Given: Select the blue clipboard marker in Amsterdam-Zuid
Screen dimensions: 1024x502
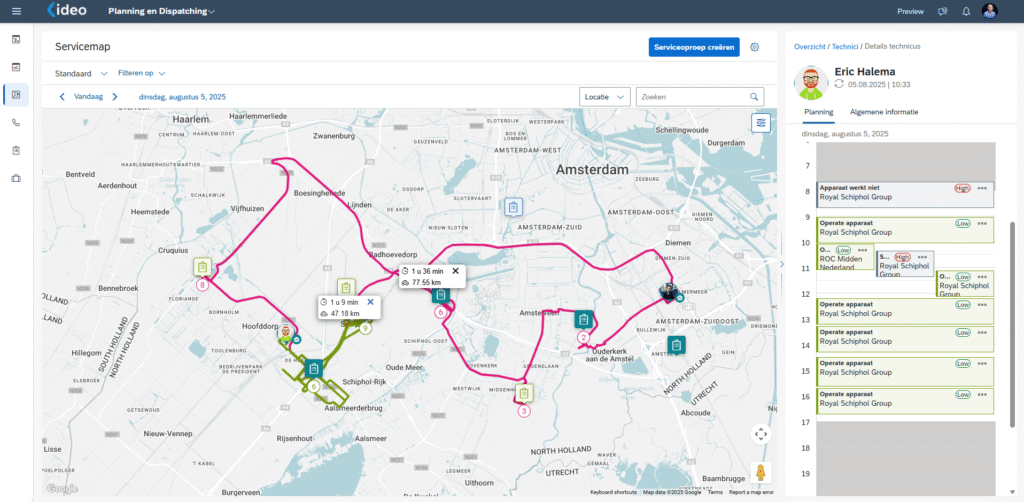Looking at the screenshot, I should [x=514, y=207].
